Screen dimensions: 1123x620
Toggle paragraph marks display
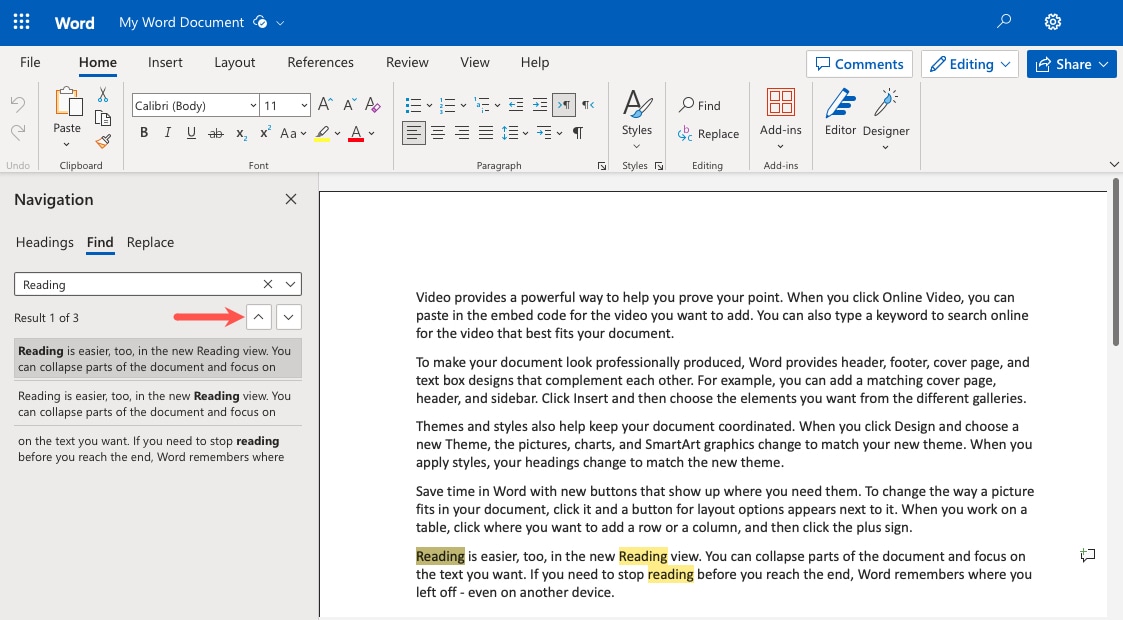(577, 131)
